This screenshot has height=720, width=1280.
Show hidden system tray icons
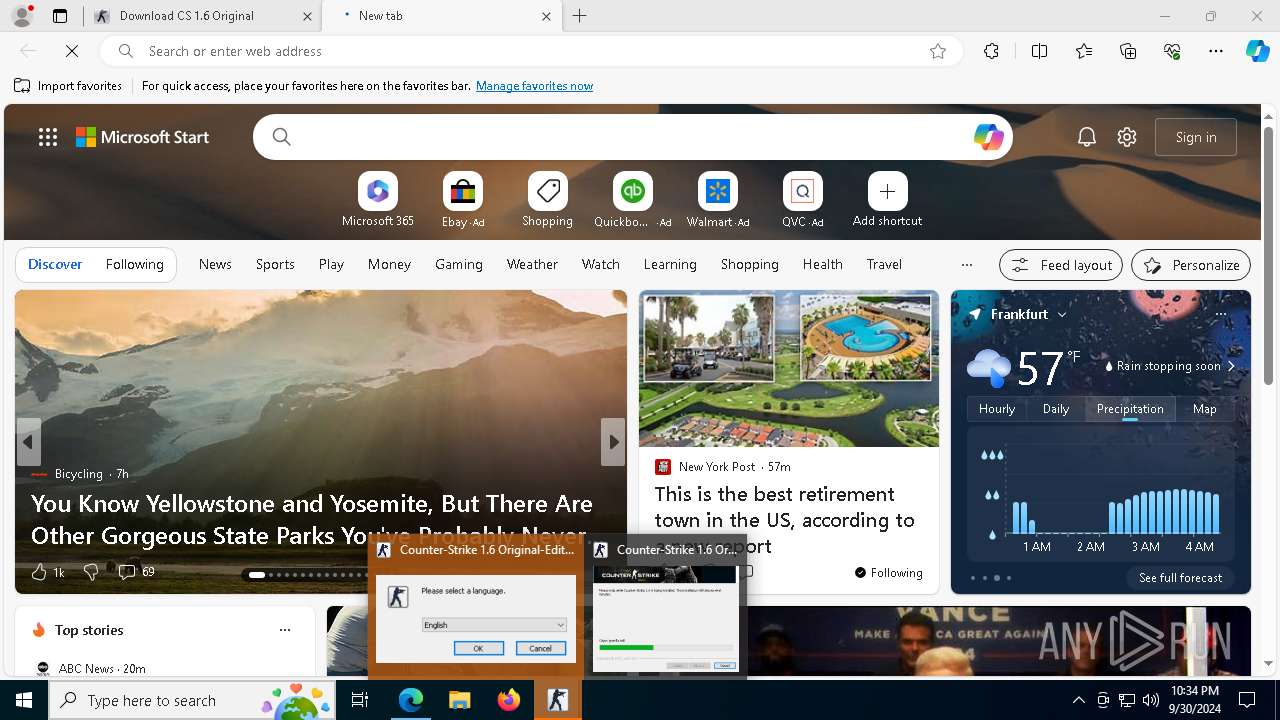click(1078, 700)
